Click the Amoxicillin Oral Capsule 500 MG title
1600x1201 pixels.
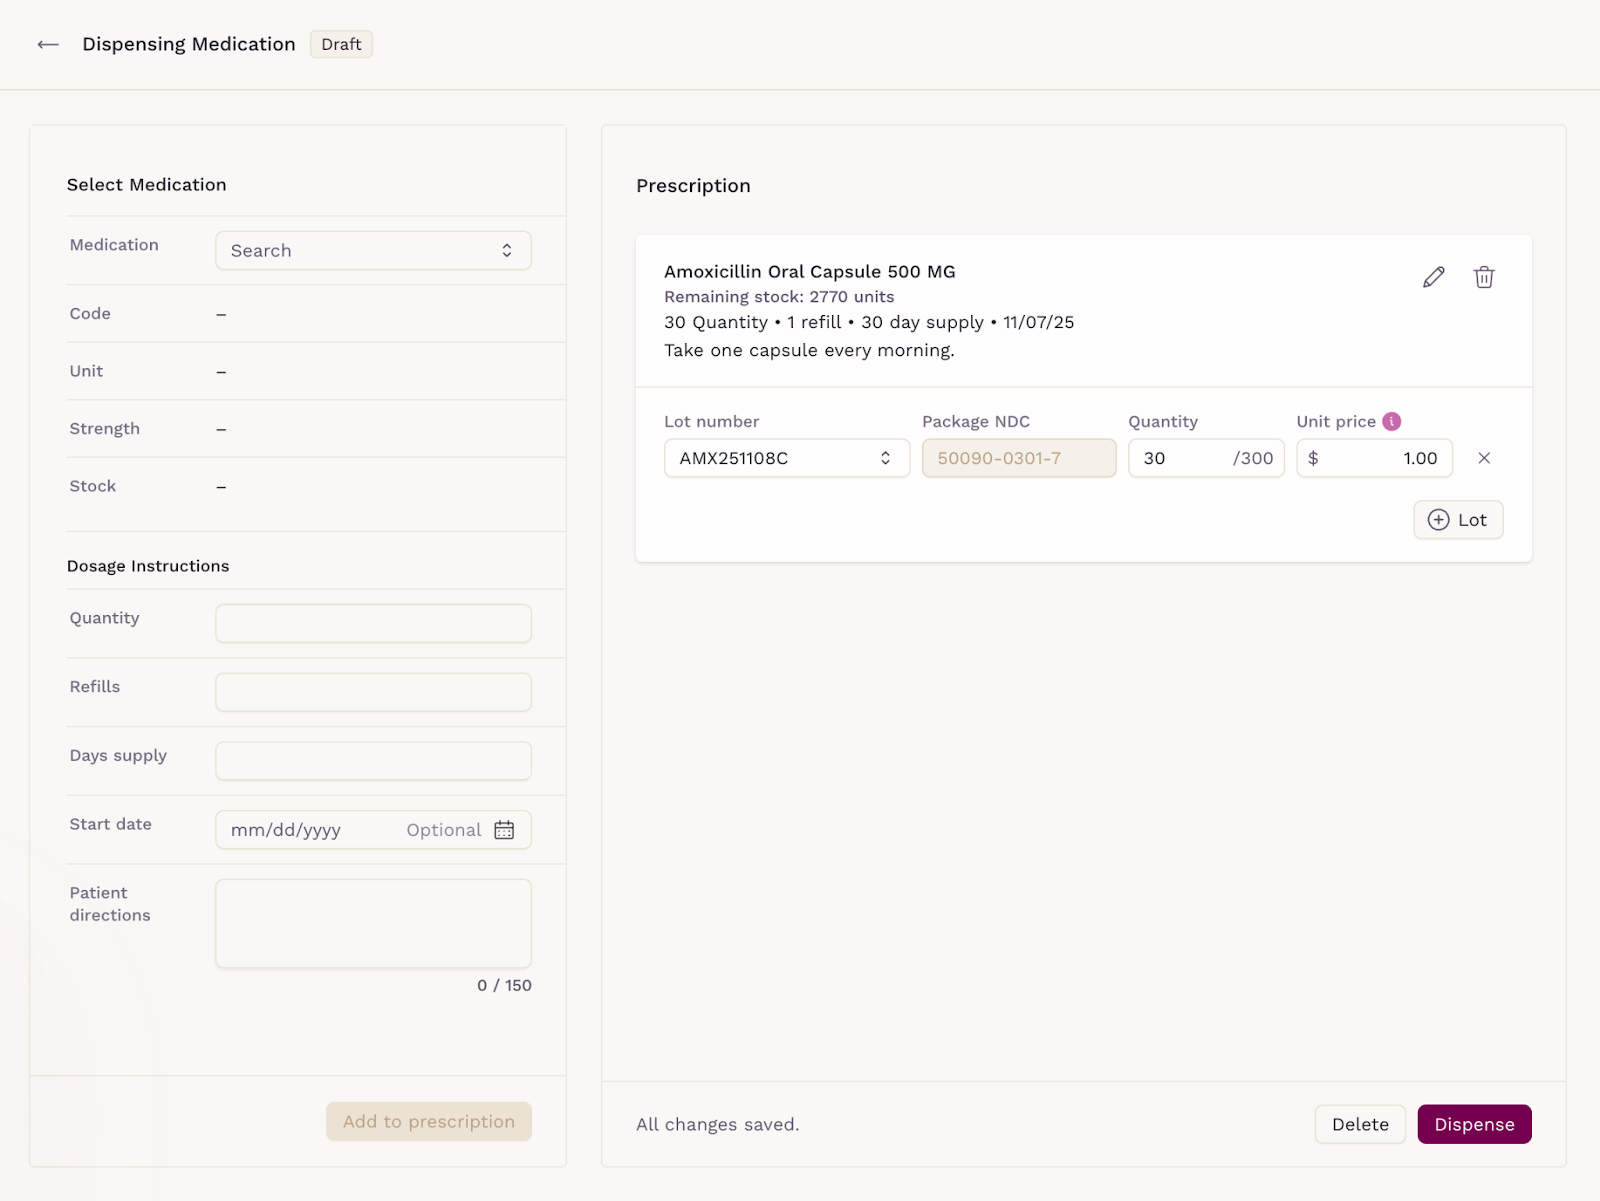point(810,271)
